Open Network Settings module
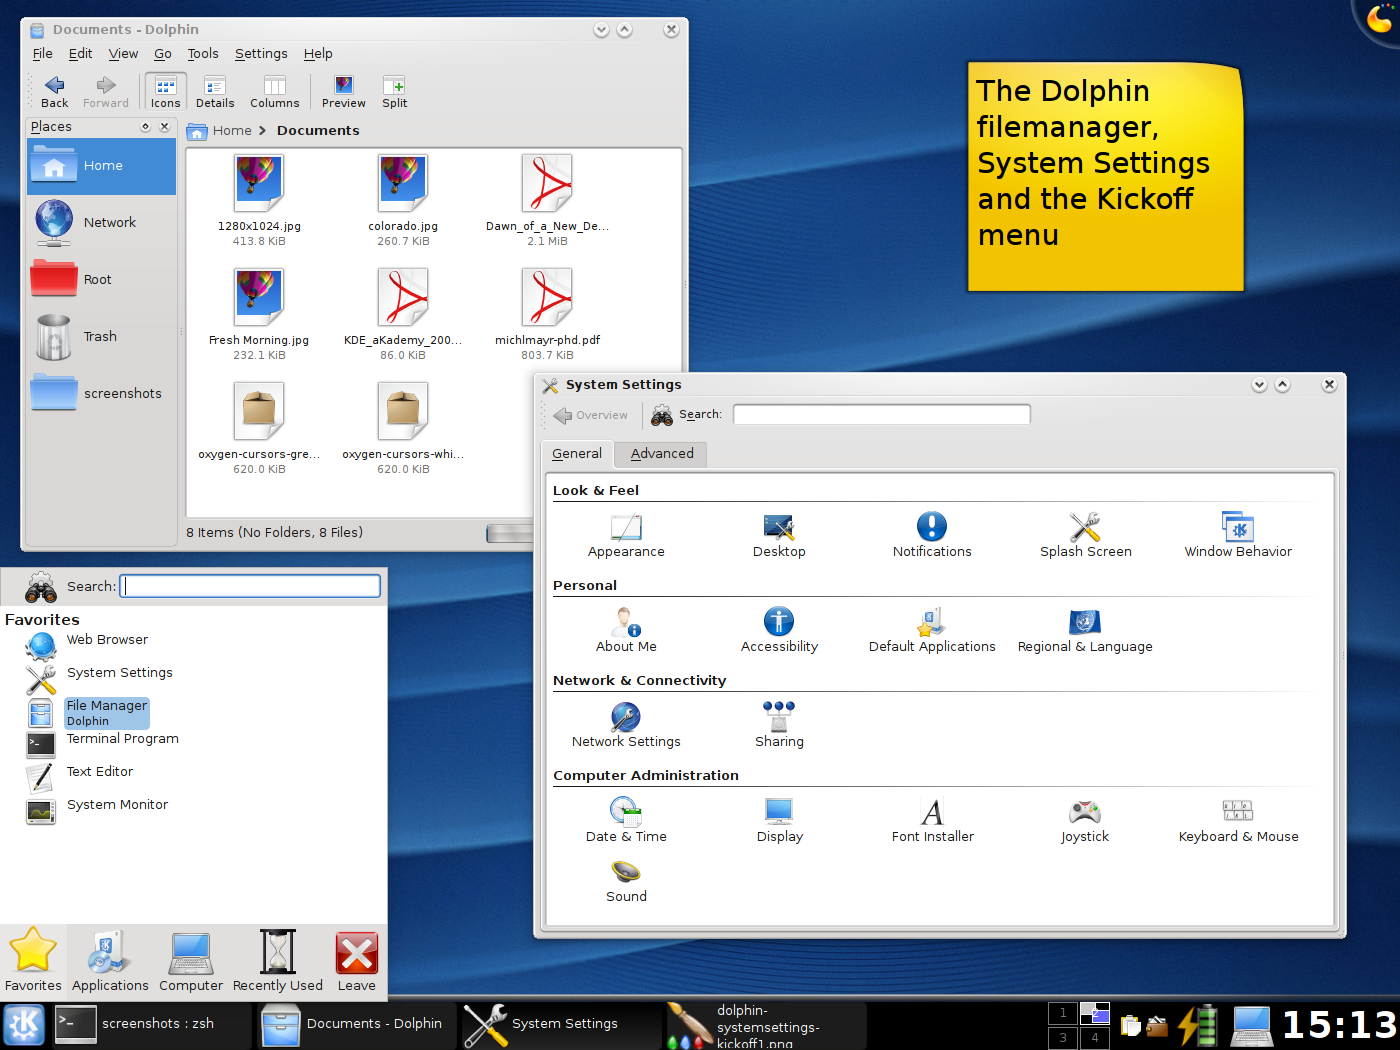 (626, 718)
